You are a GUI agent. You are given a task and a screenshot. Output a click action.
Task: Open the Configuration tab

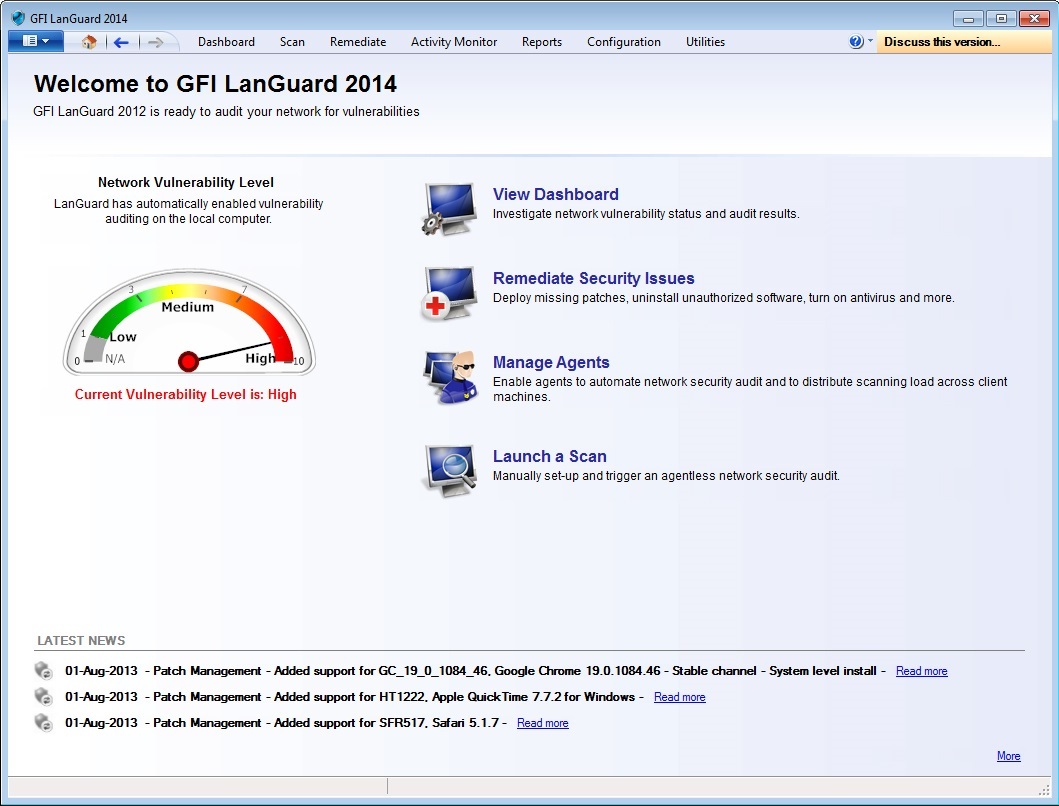[x=624, y=42]
